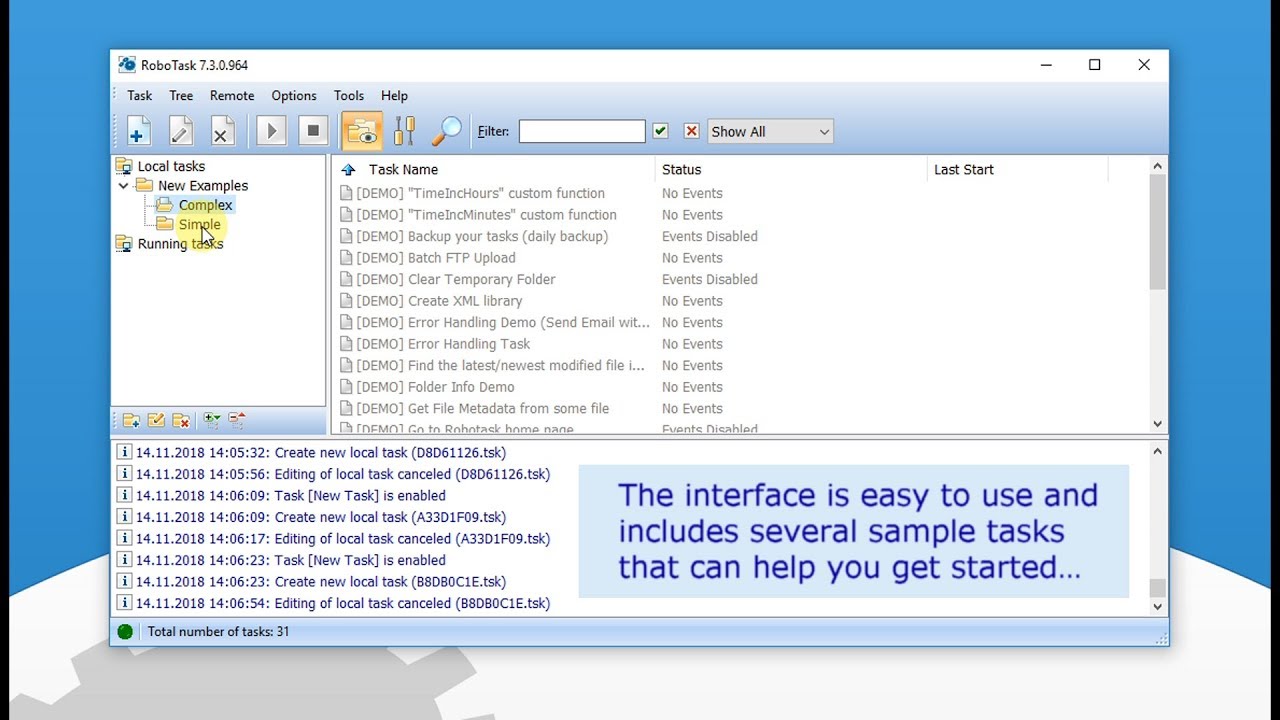Click the New Task toolbar icon
The height and width of the screenshot is (720, 1280).
(x=139, y=131)
